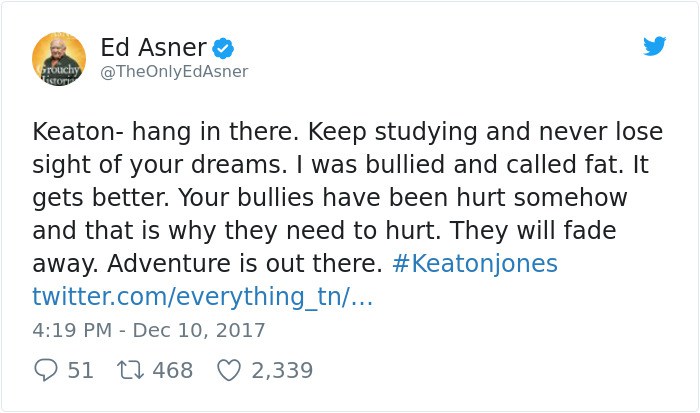
Task: Open Ed Asner's profile picture
Action: click(59, 59)
